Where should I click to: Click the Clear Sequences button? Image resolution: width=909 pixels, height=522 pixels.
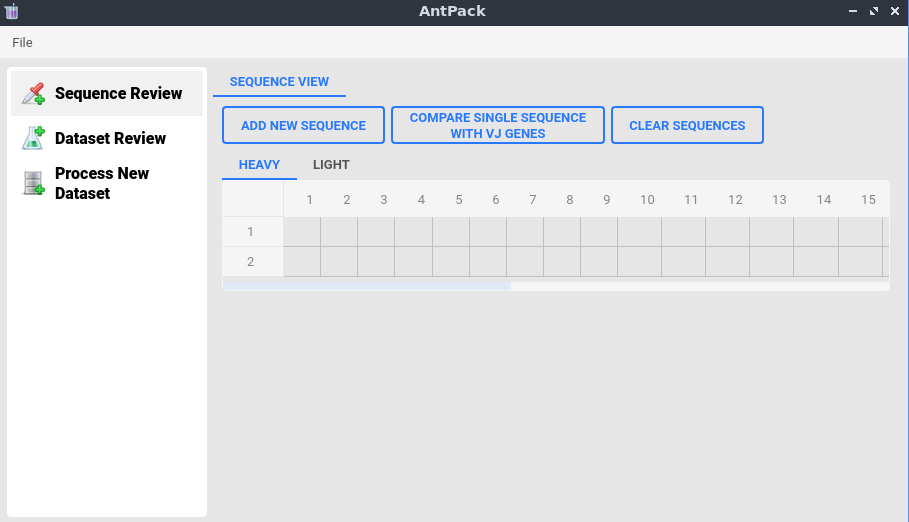[687, 125]
